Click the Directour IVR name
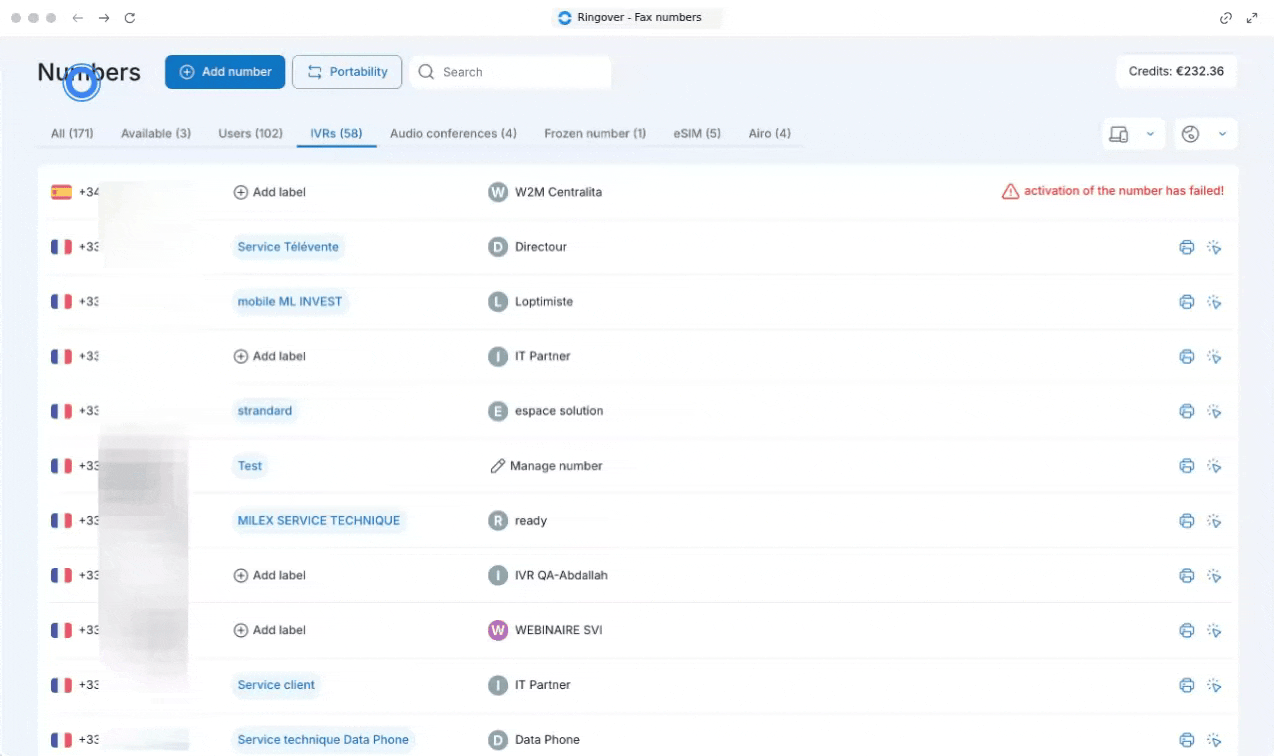Image resolution: width=1274 pixels, height=756 pixels. click(x=541, y=247)
